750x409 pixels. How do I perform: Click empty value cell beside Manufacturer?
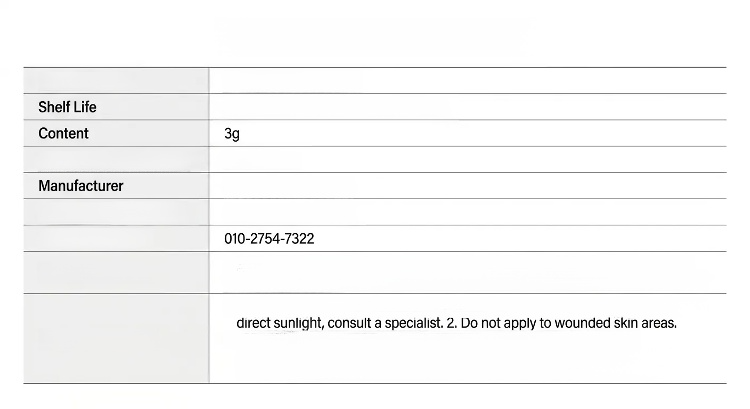(468, 186)
